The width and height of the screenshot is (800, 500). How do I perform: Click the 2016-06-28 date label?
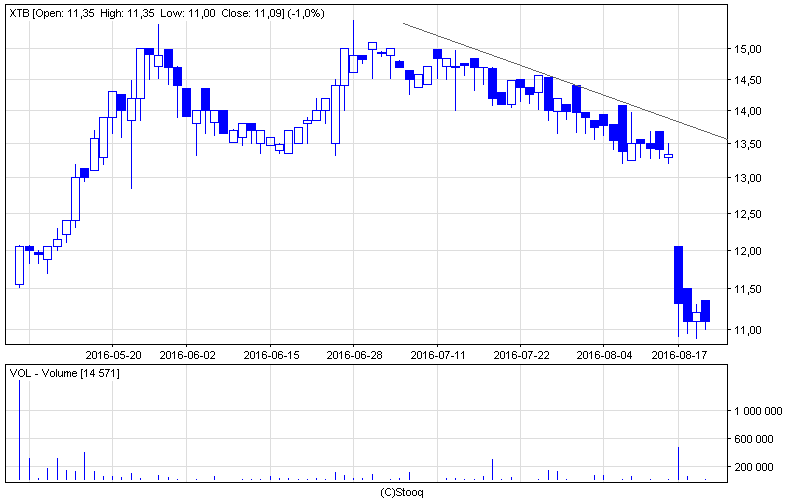(x=354, y=355)
